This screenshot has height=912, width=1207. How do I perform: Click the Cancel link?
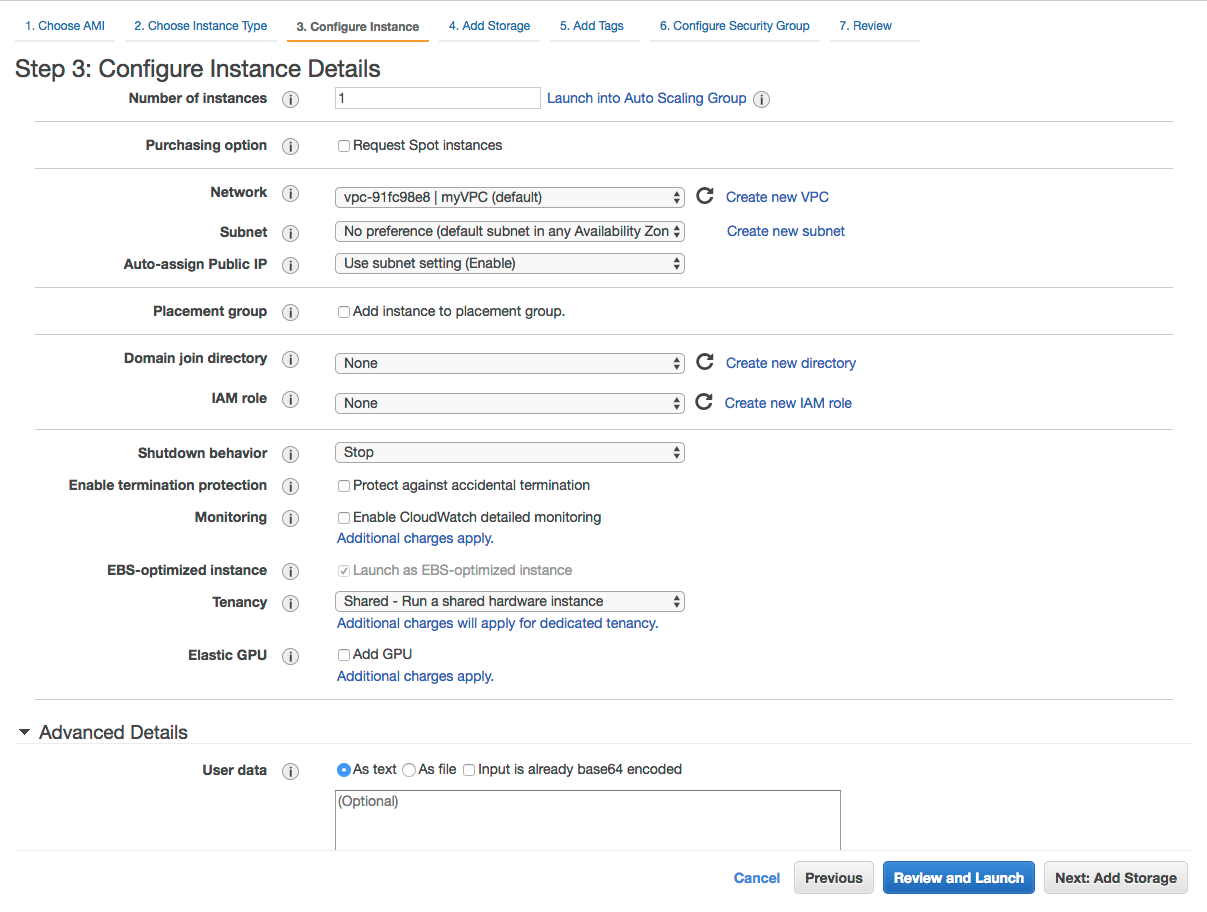[x=757, y=878]
